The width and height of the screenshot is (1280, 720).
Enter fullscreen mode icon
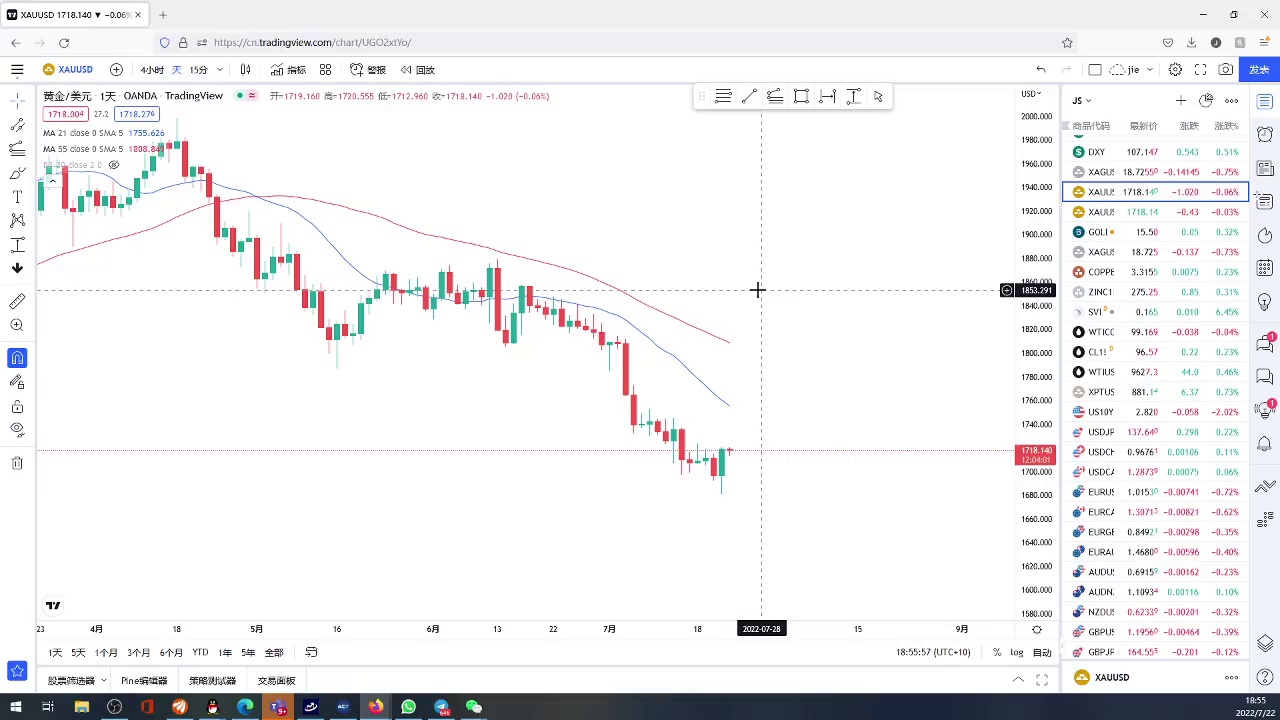pos(1200,70)
